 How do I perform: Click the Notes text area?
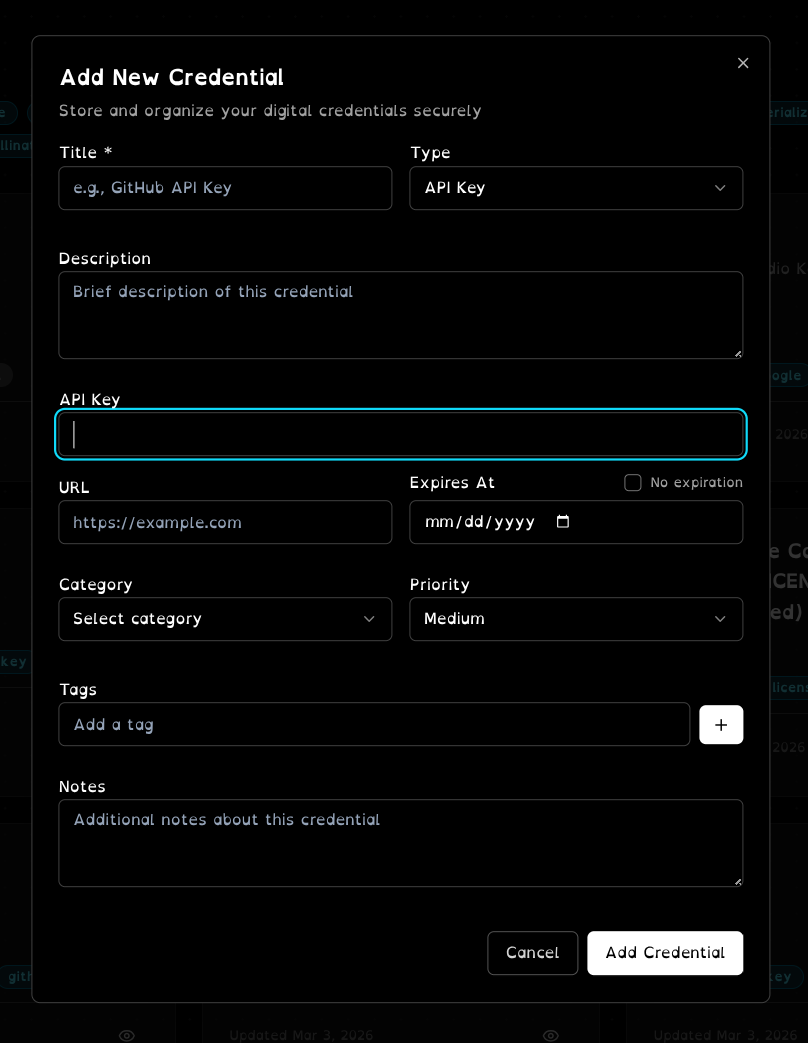pyautogui.click(x=400, y=843)
